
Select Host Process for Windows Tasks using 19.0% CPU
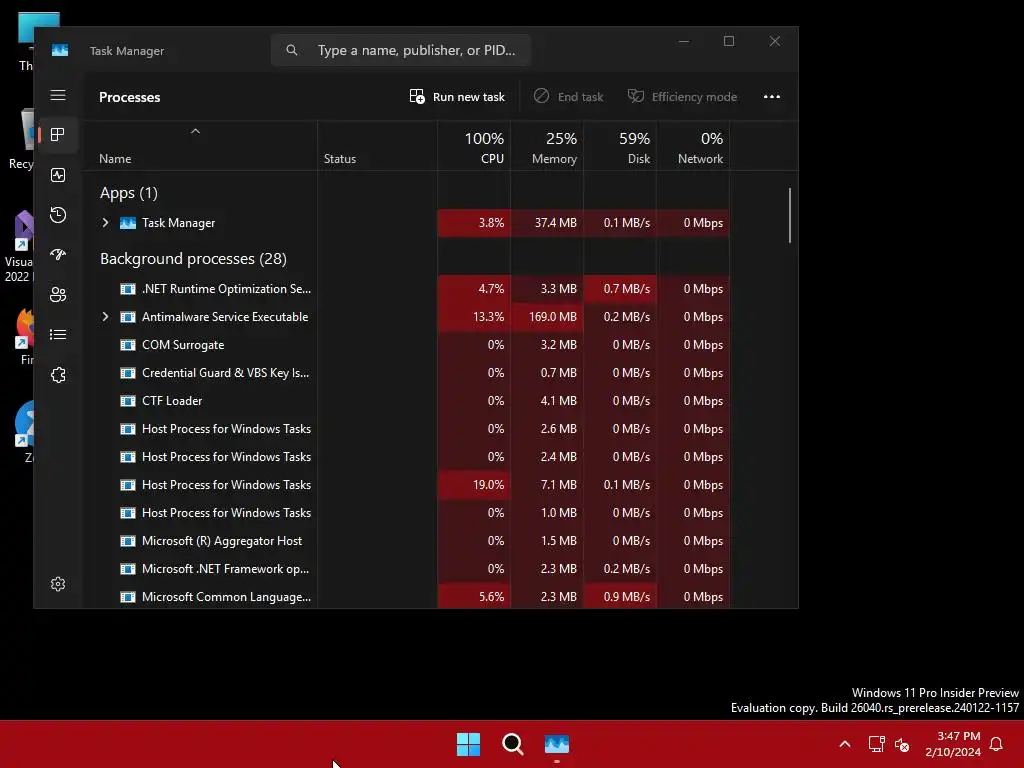pyautogui.click(x=227, y=485)
